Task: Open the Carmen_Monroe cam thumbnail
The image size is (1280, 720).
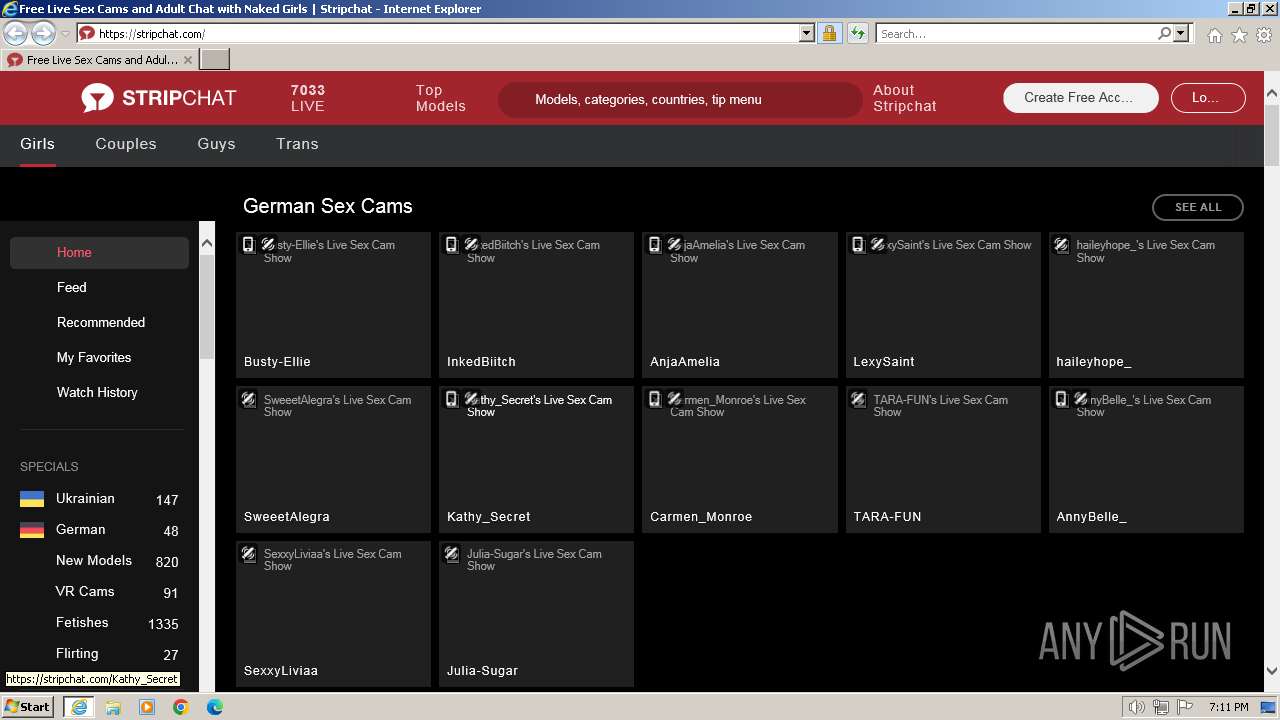Action: tap(740, 460)
